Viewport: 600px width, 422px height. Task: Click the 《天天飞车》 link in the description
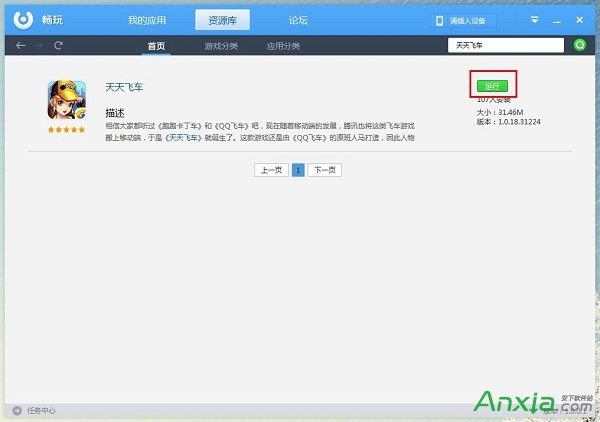[x=183, y=137]
